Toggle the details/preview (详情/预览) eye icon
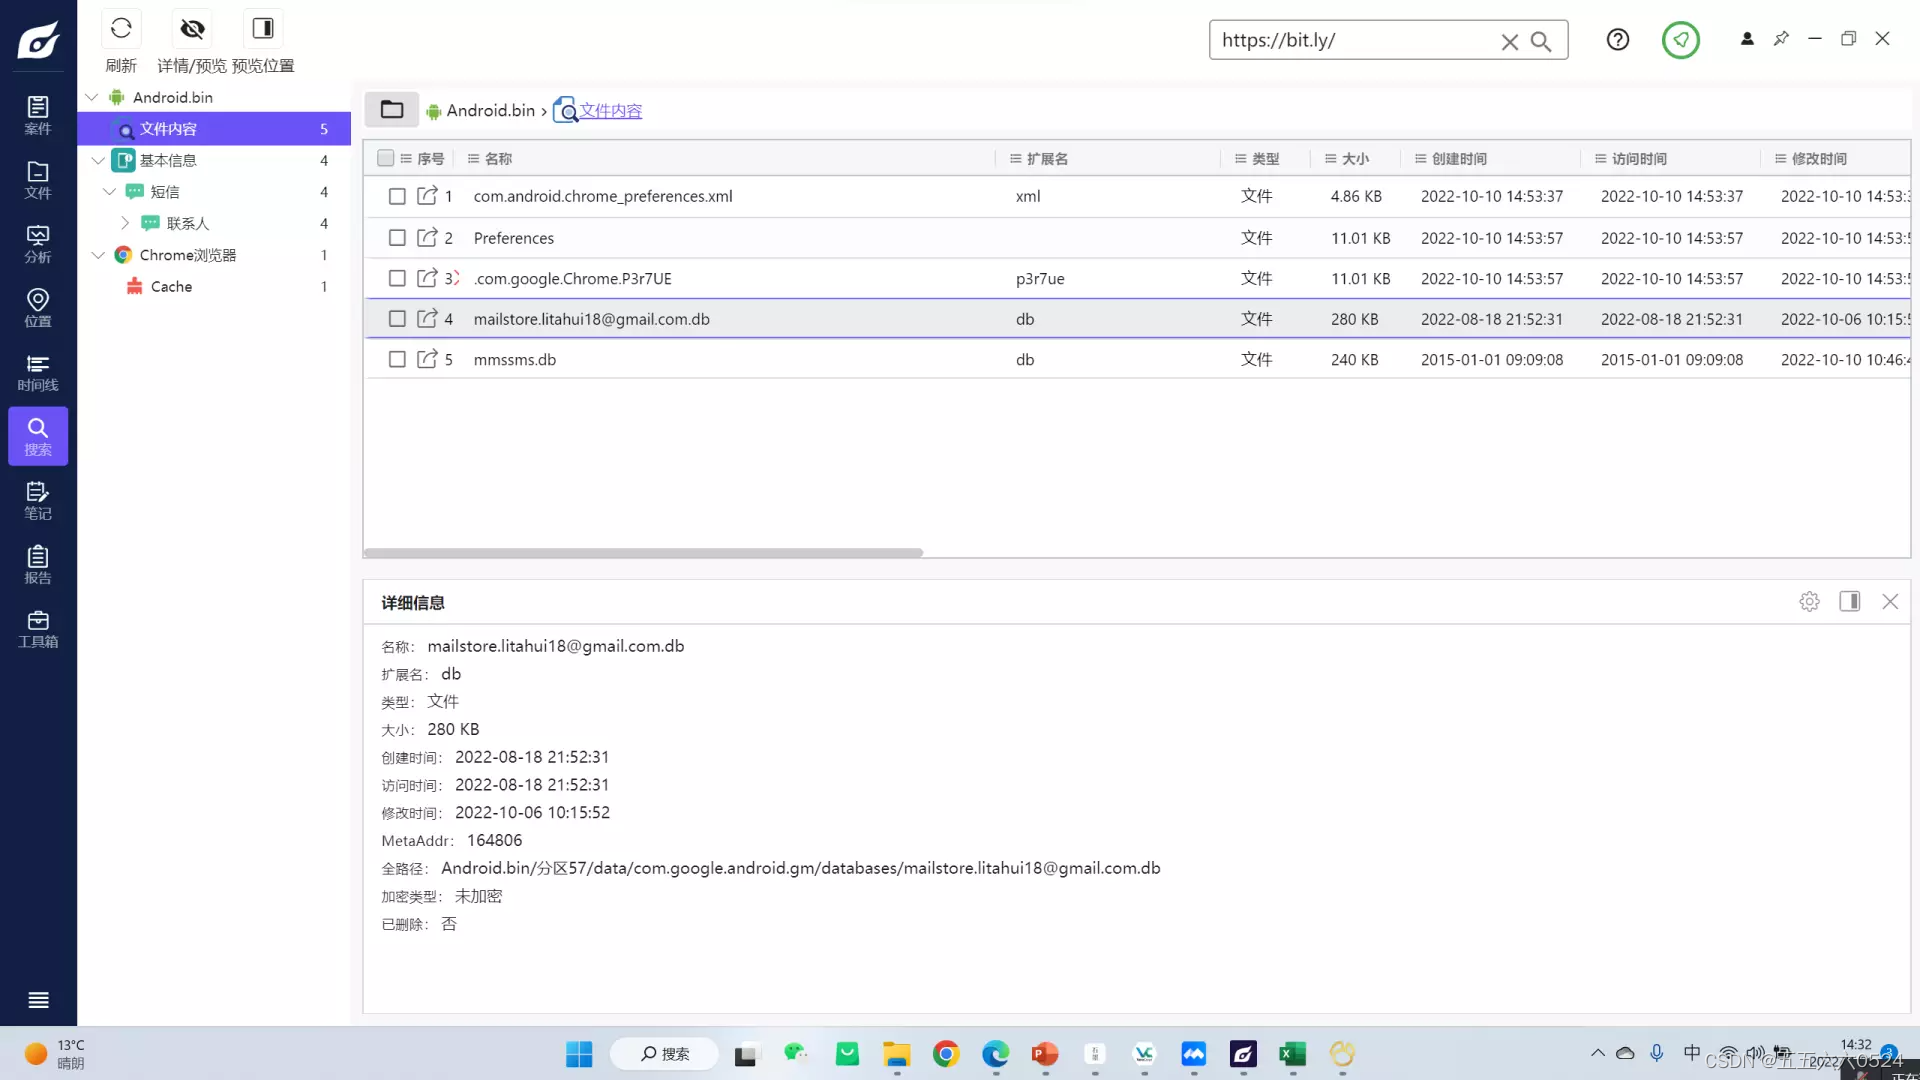 click(192, 29)
